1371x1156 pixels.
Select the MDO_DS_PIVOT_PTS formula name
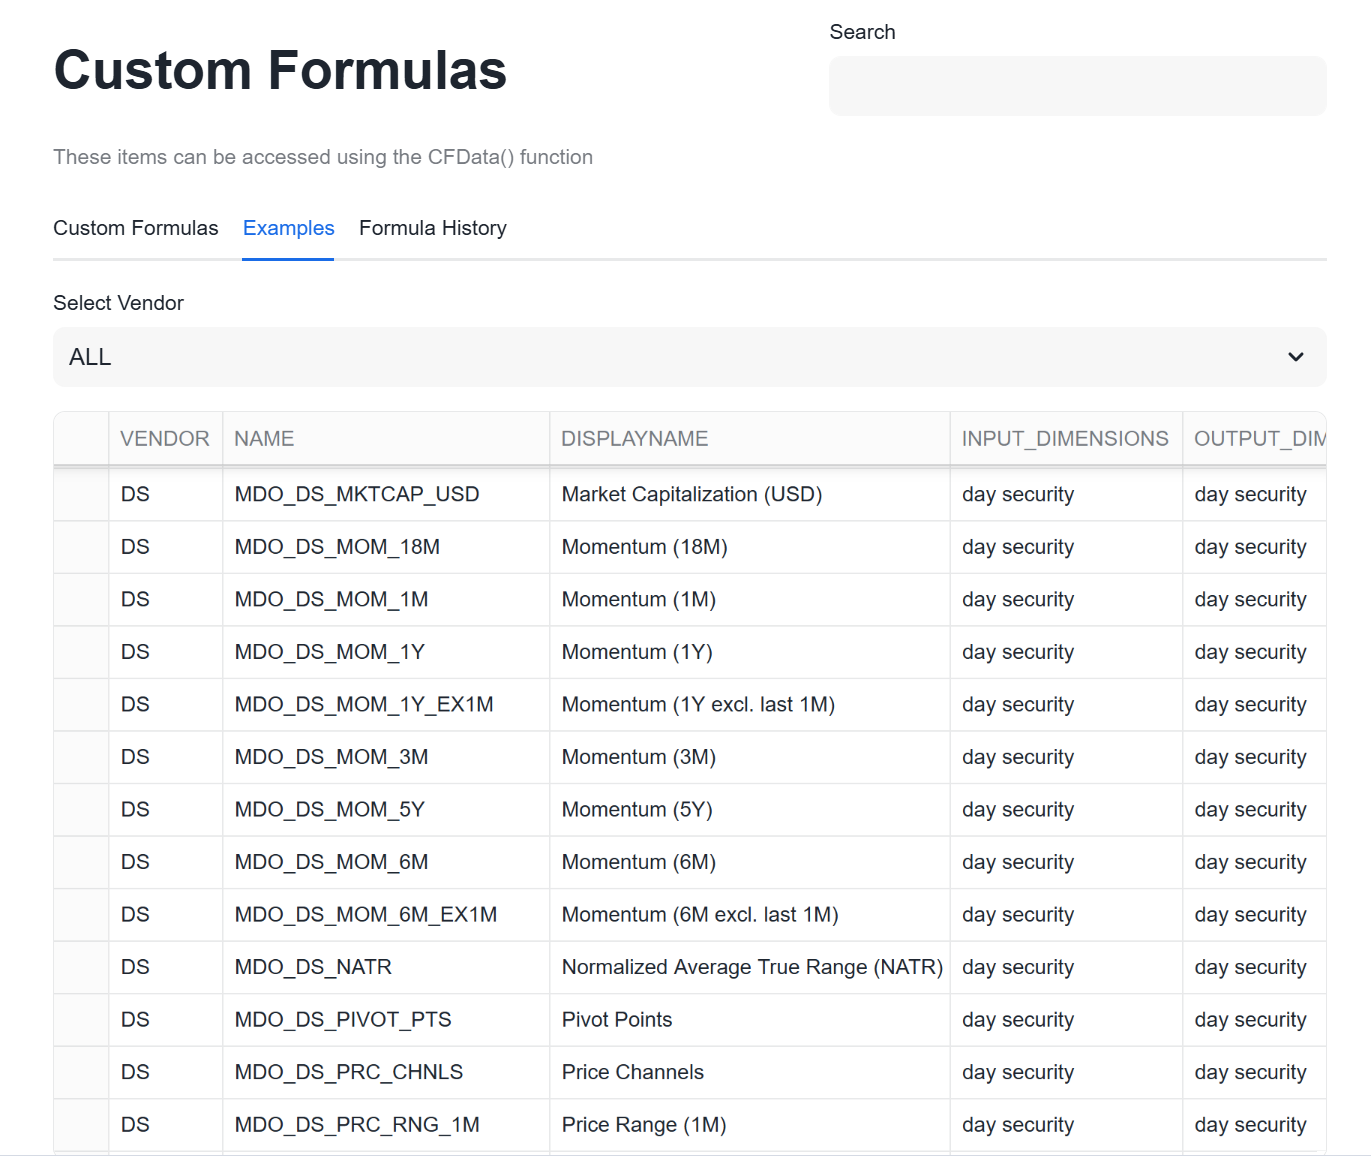click(342, 1019)
